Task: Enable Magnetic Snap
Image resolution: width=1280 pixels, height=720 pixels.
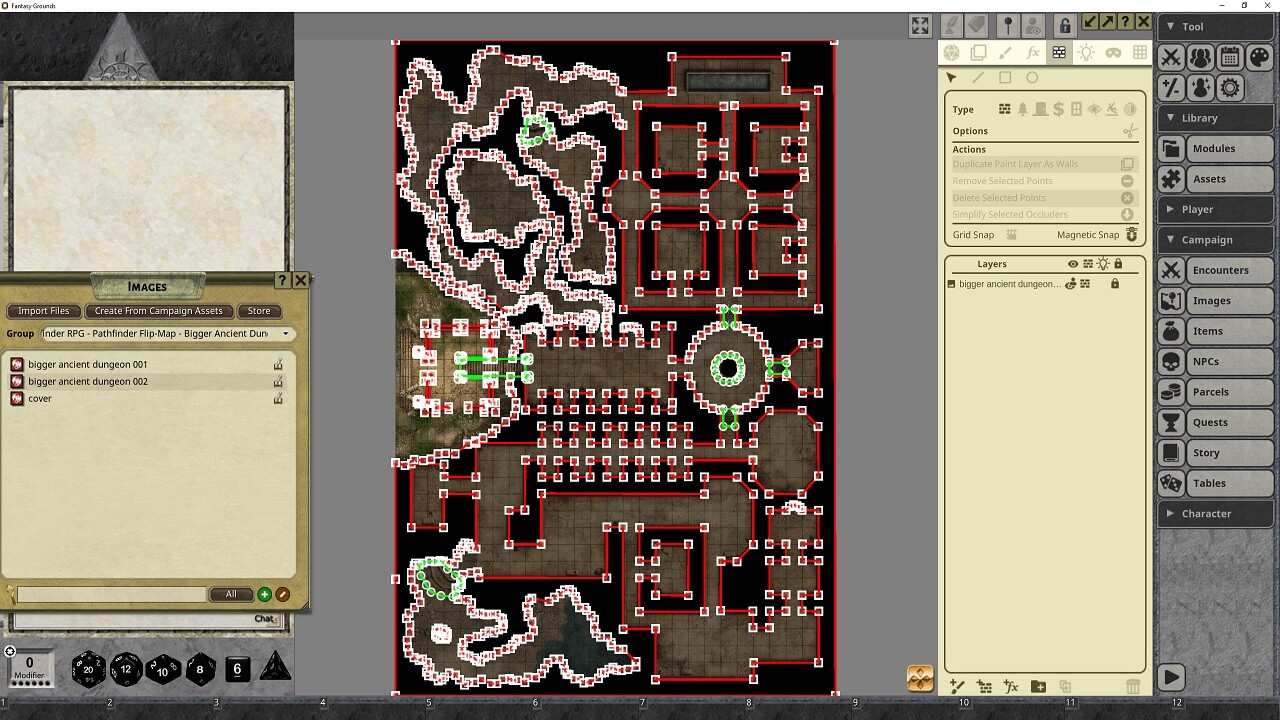Action: point(1130,234)
